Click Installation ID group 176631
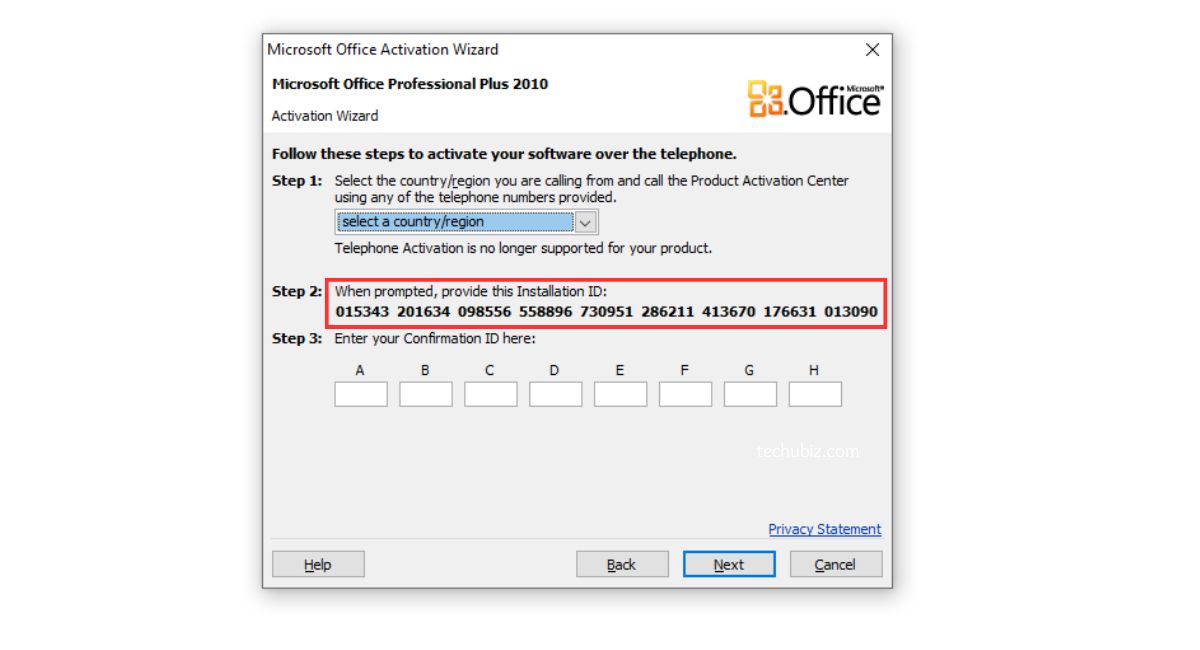Viewport: 1200px width, 650px height. tap(790, 312)
